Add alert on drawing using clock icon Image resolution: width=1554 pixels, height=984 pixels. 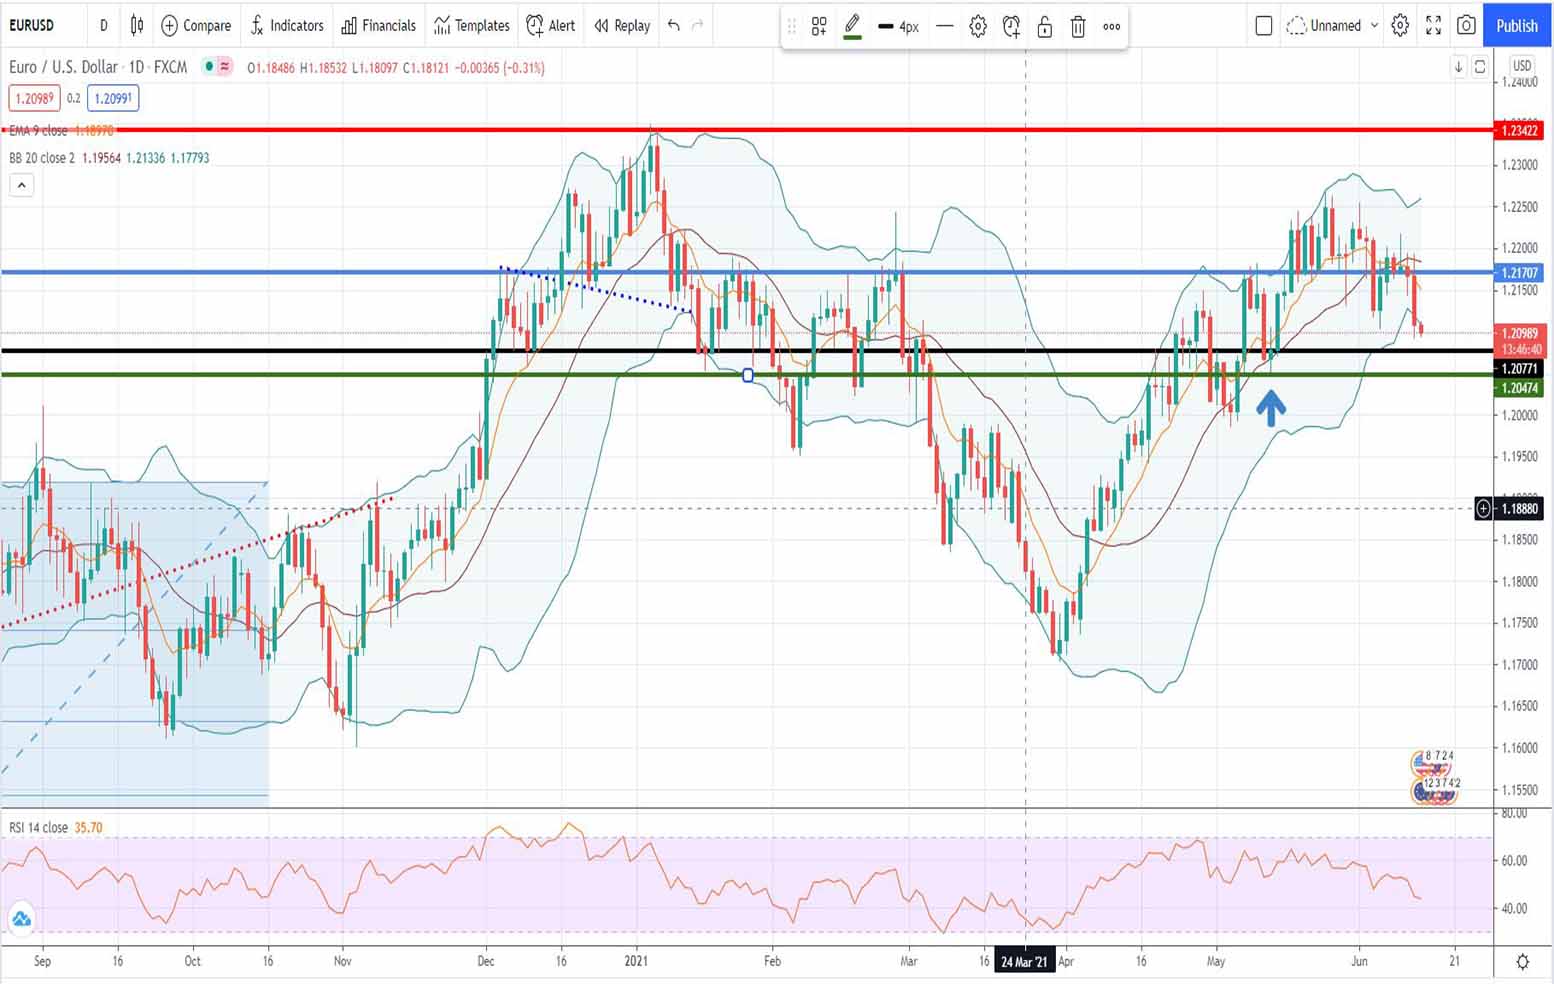[1011, 27]
